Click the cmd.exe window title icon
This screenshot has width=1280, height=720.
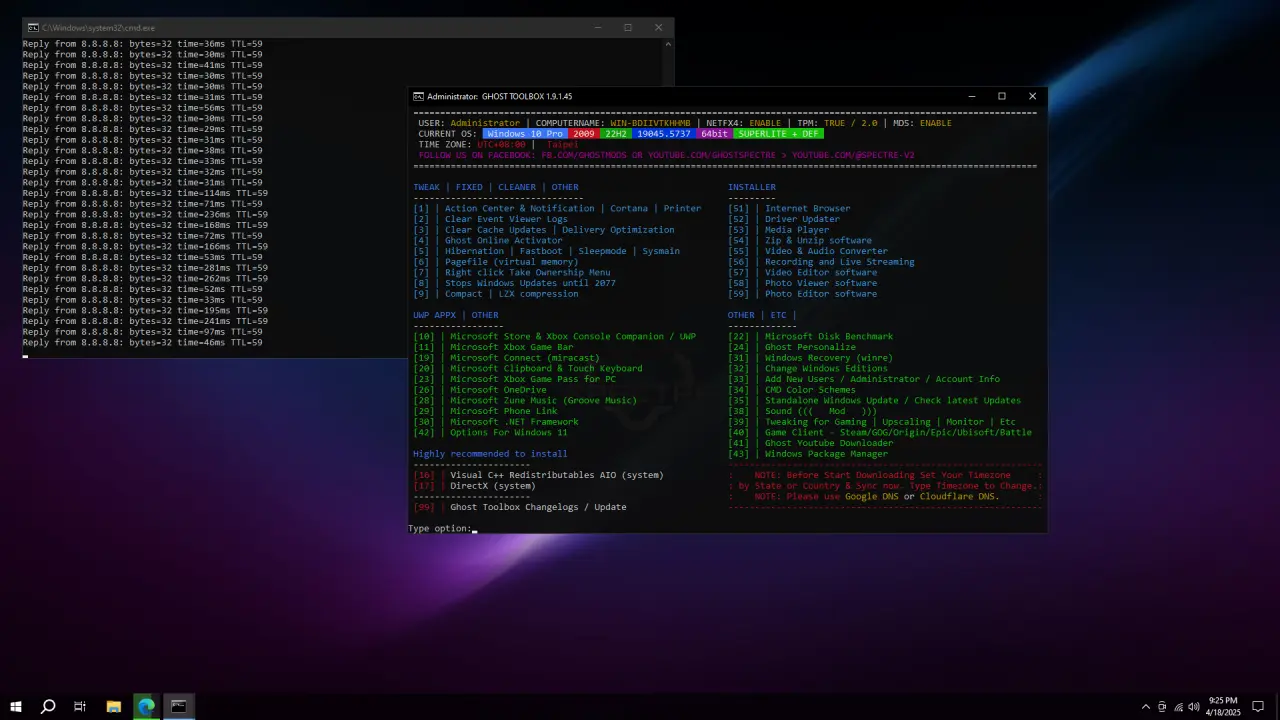point(33,28)
